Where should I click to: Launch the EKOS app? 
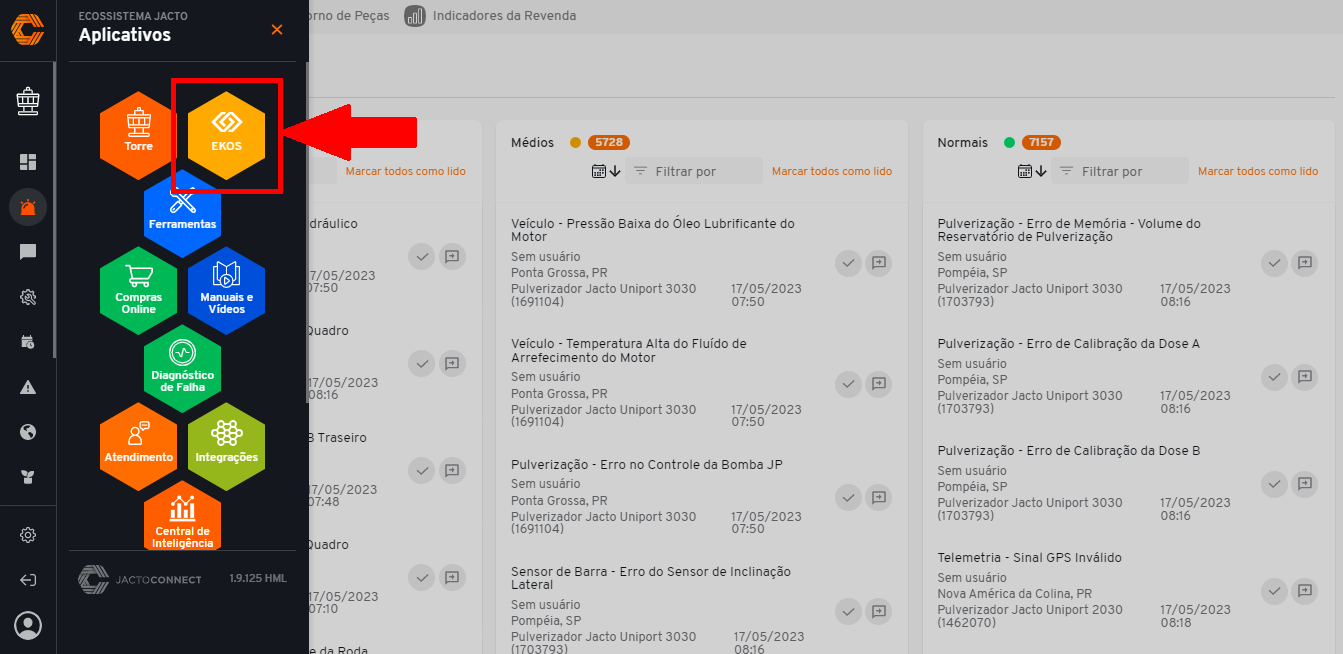tap(226, 135)
